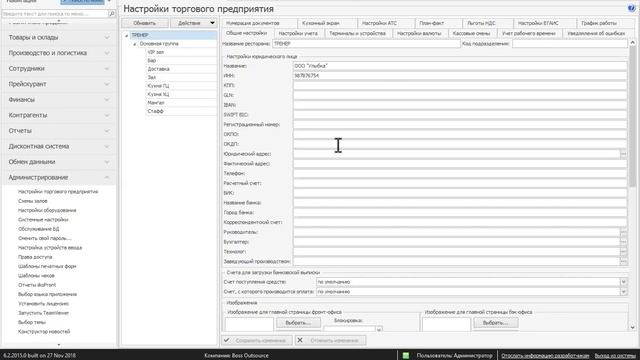Click Выбрать button for бэк-офиса image
The image size is (640, 360).
point(496,323)
